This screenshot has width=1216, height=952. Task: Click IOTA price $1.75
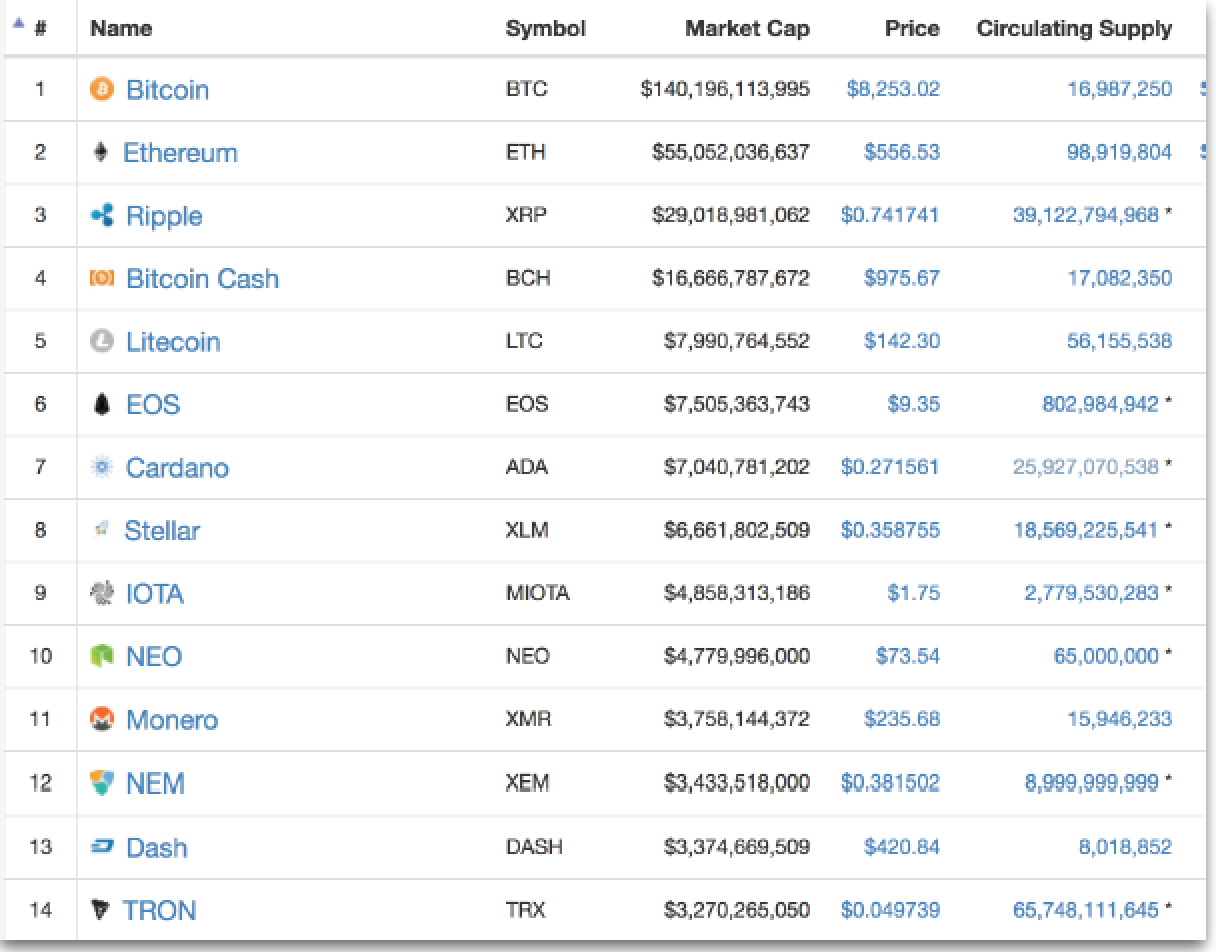(x=914, y=593)
